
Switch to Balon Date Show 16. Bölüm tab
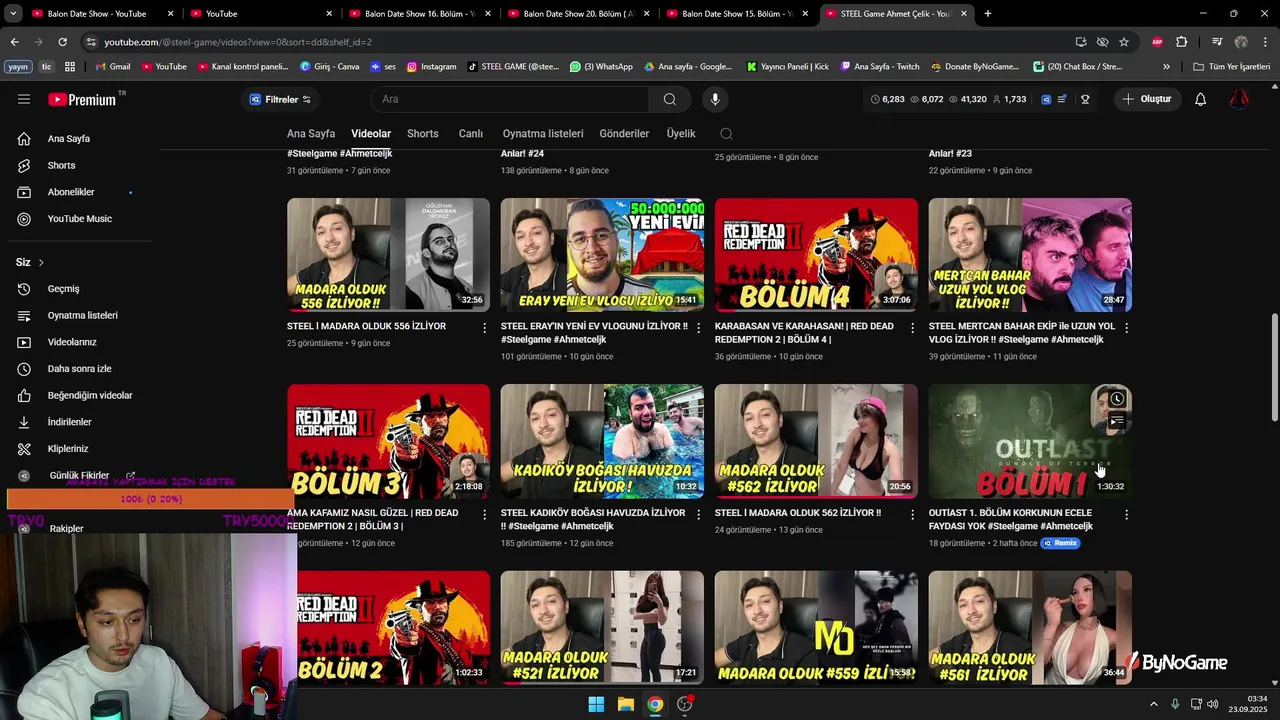(x=420, y=14)
